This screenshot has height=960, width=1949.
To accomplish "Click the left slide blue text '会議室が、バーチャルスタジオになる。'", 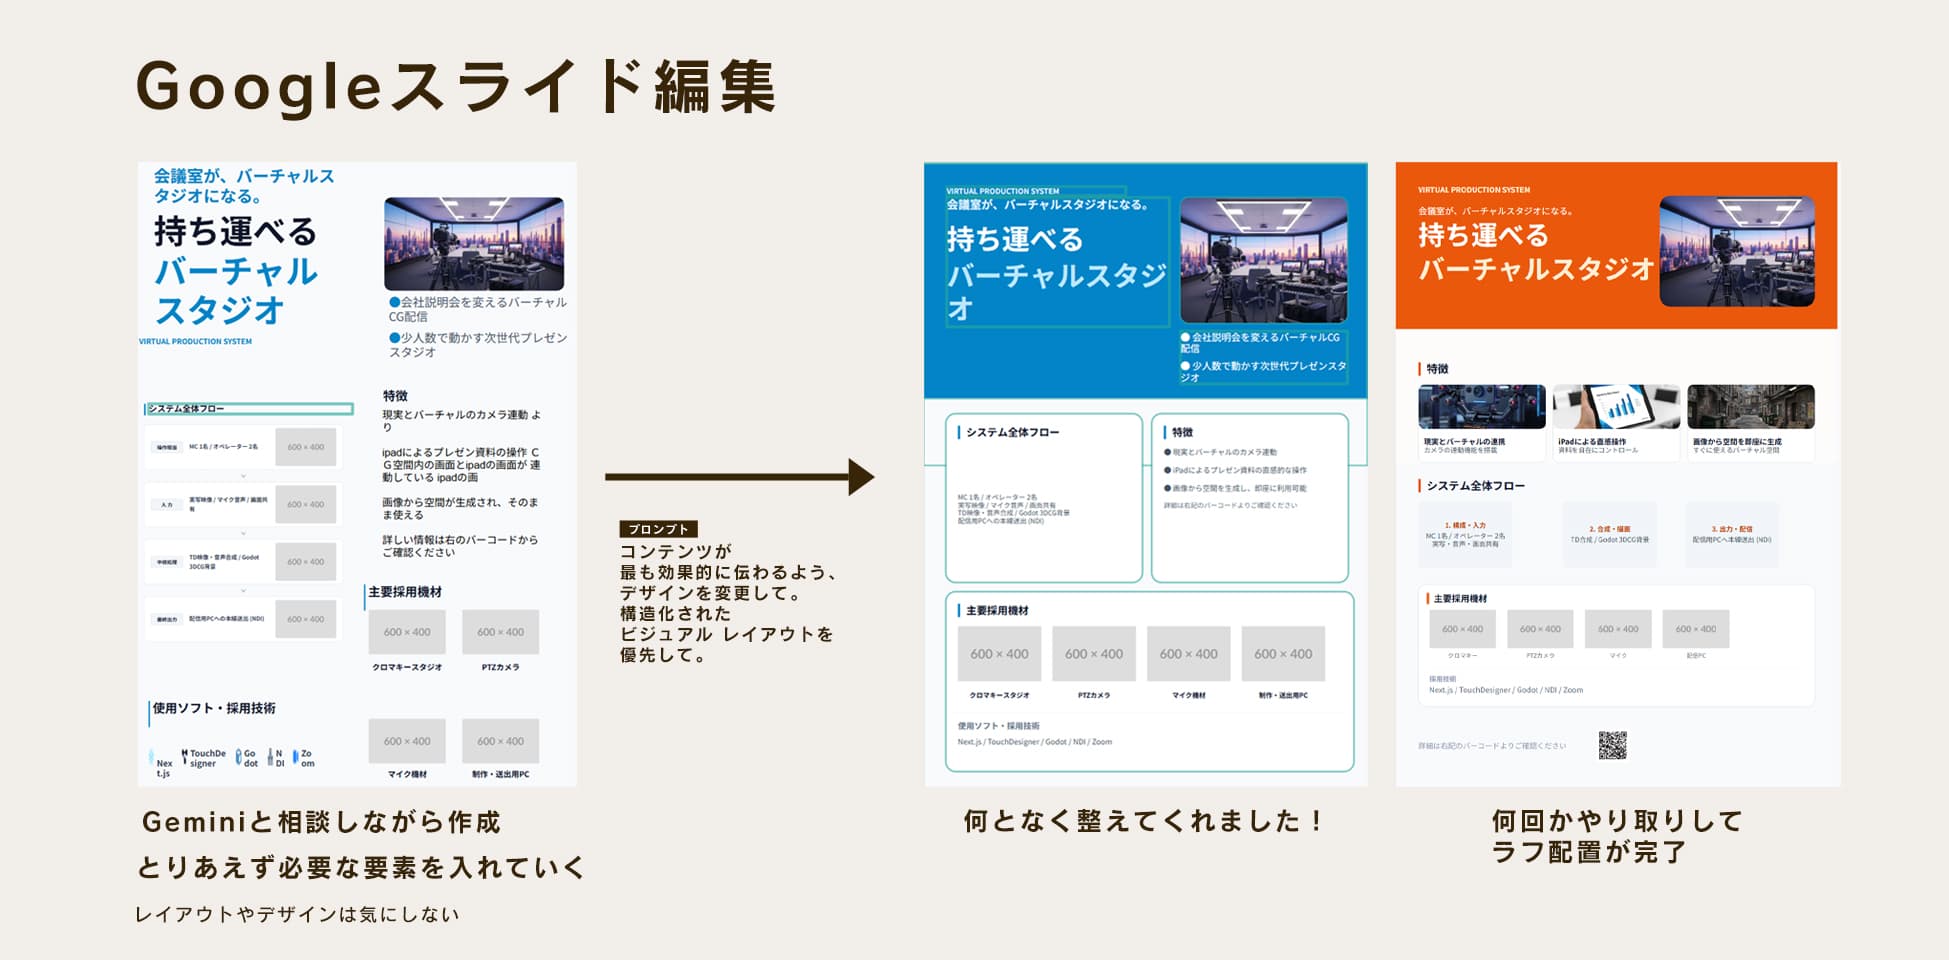I will click(x=244, y=186).
